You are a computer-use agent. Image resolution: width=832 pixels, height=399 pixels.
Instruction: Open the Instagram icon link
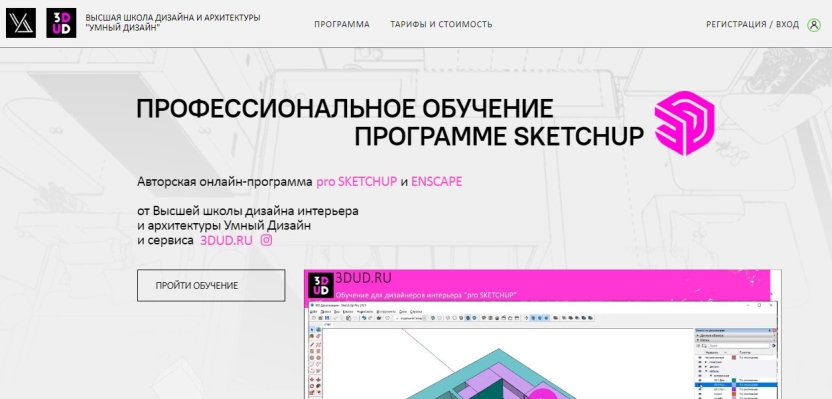pos(266,240)
